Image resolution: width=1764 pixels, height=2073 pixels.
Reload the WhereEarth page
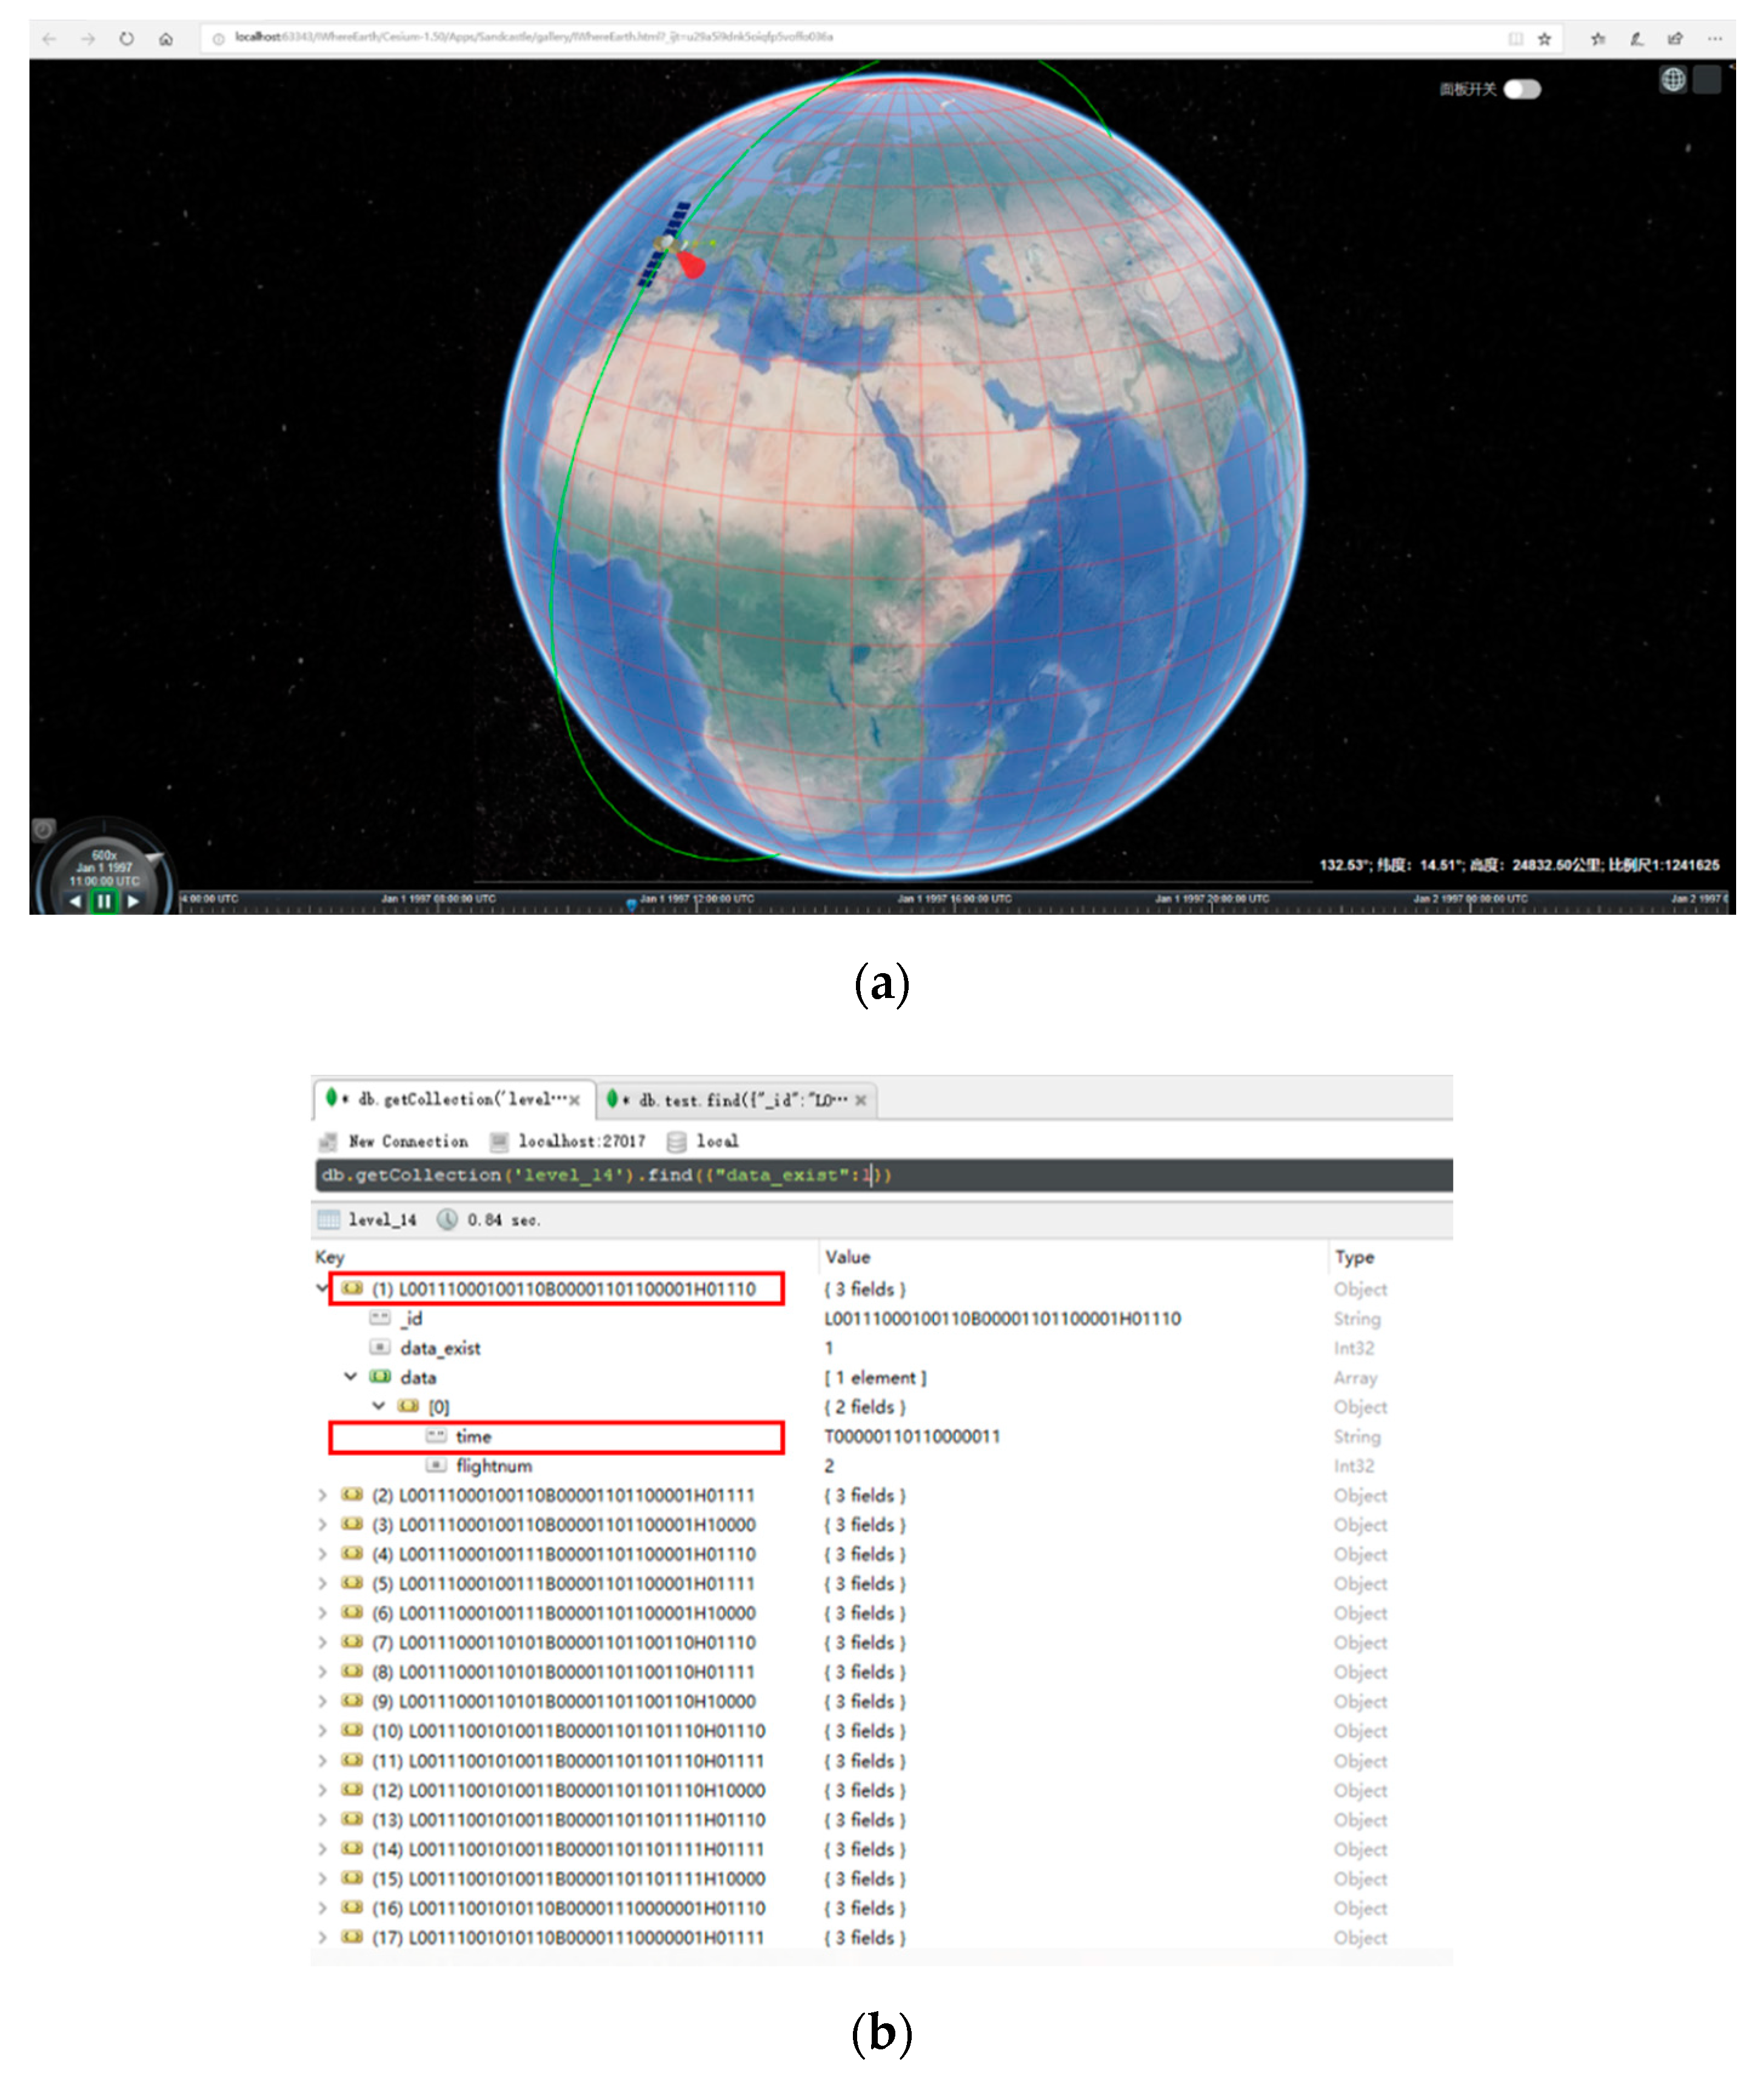coord(126,39)
